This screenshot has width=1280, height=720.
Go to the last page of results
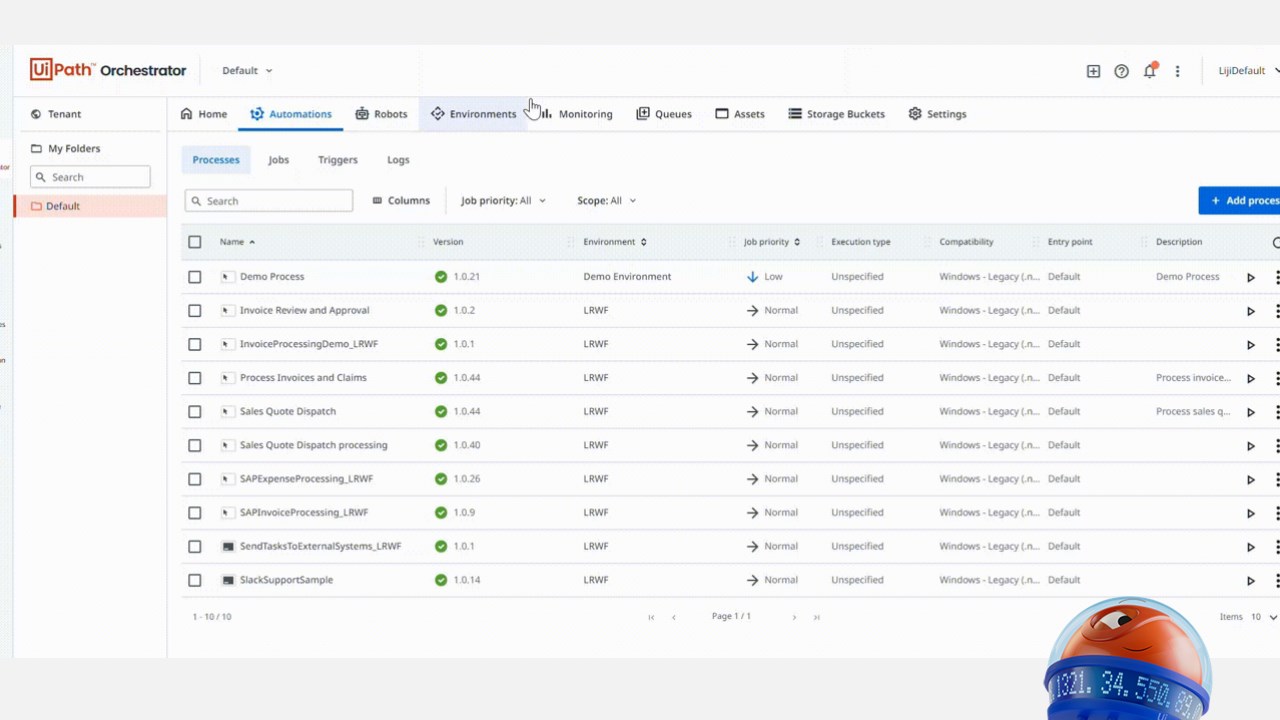tap(816, 617)
